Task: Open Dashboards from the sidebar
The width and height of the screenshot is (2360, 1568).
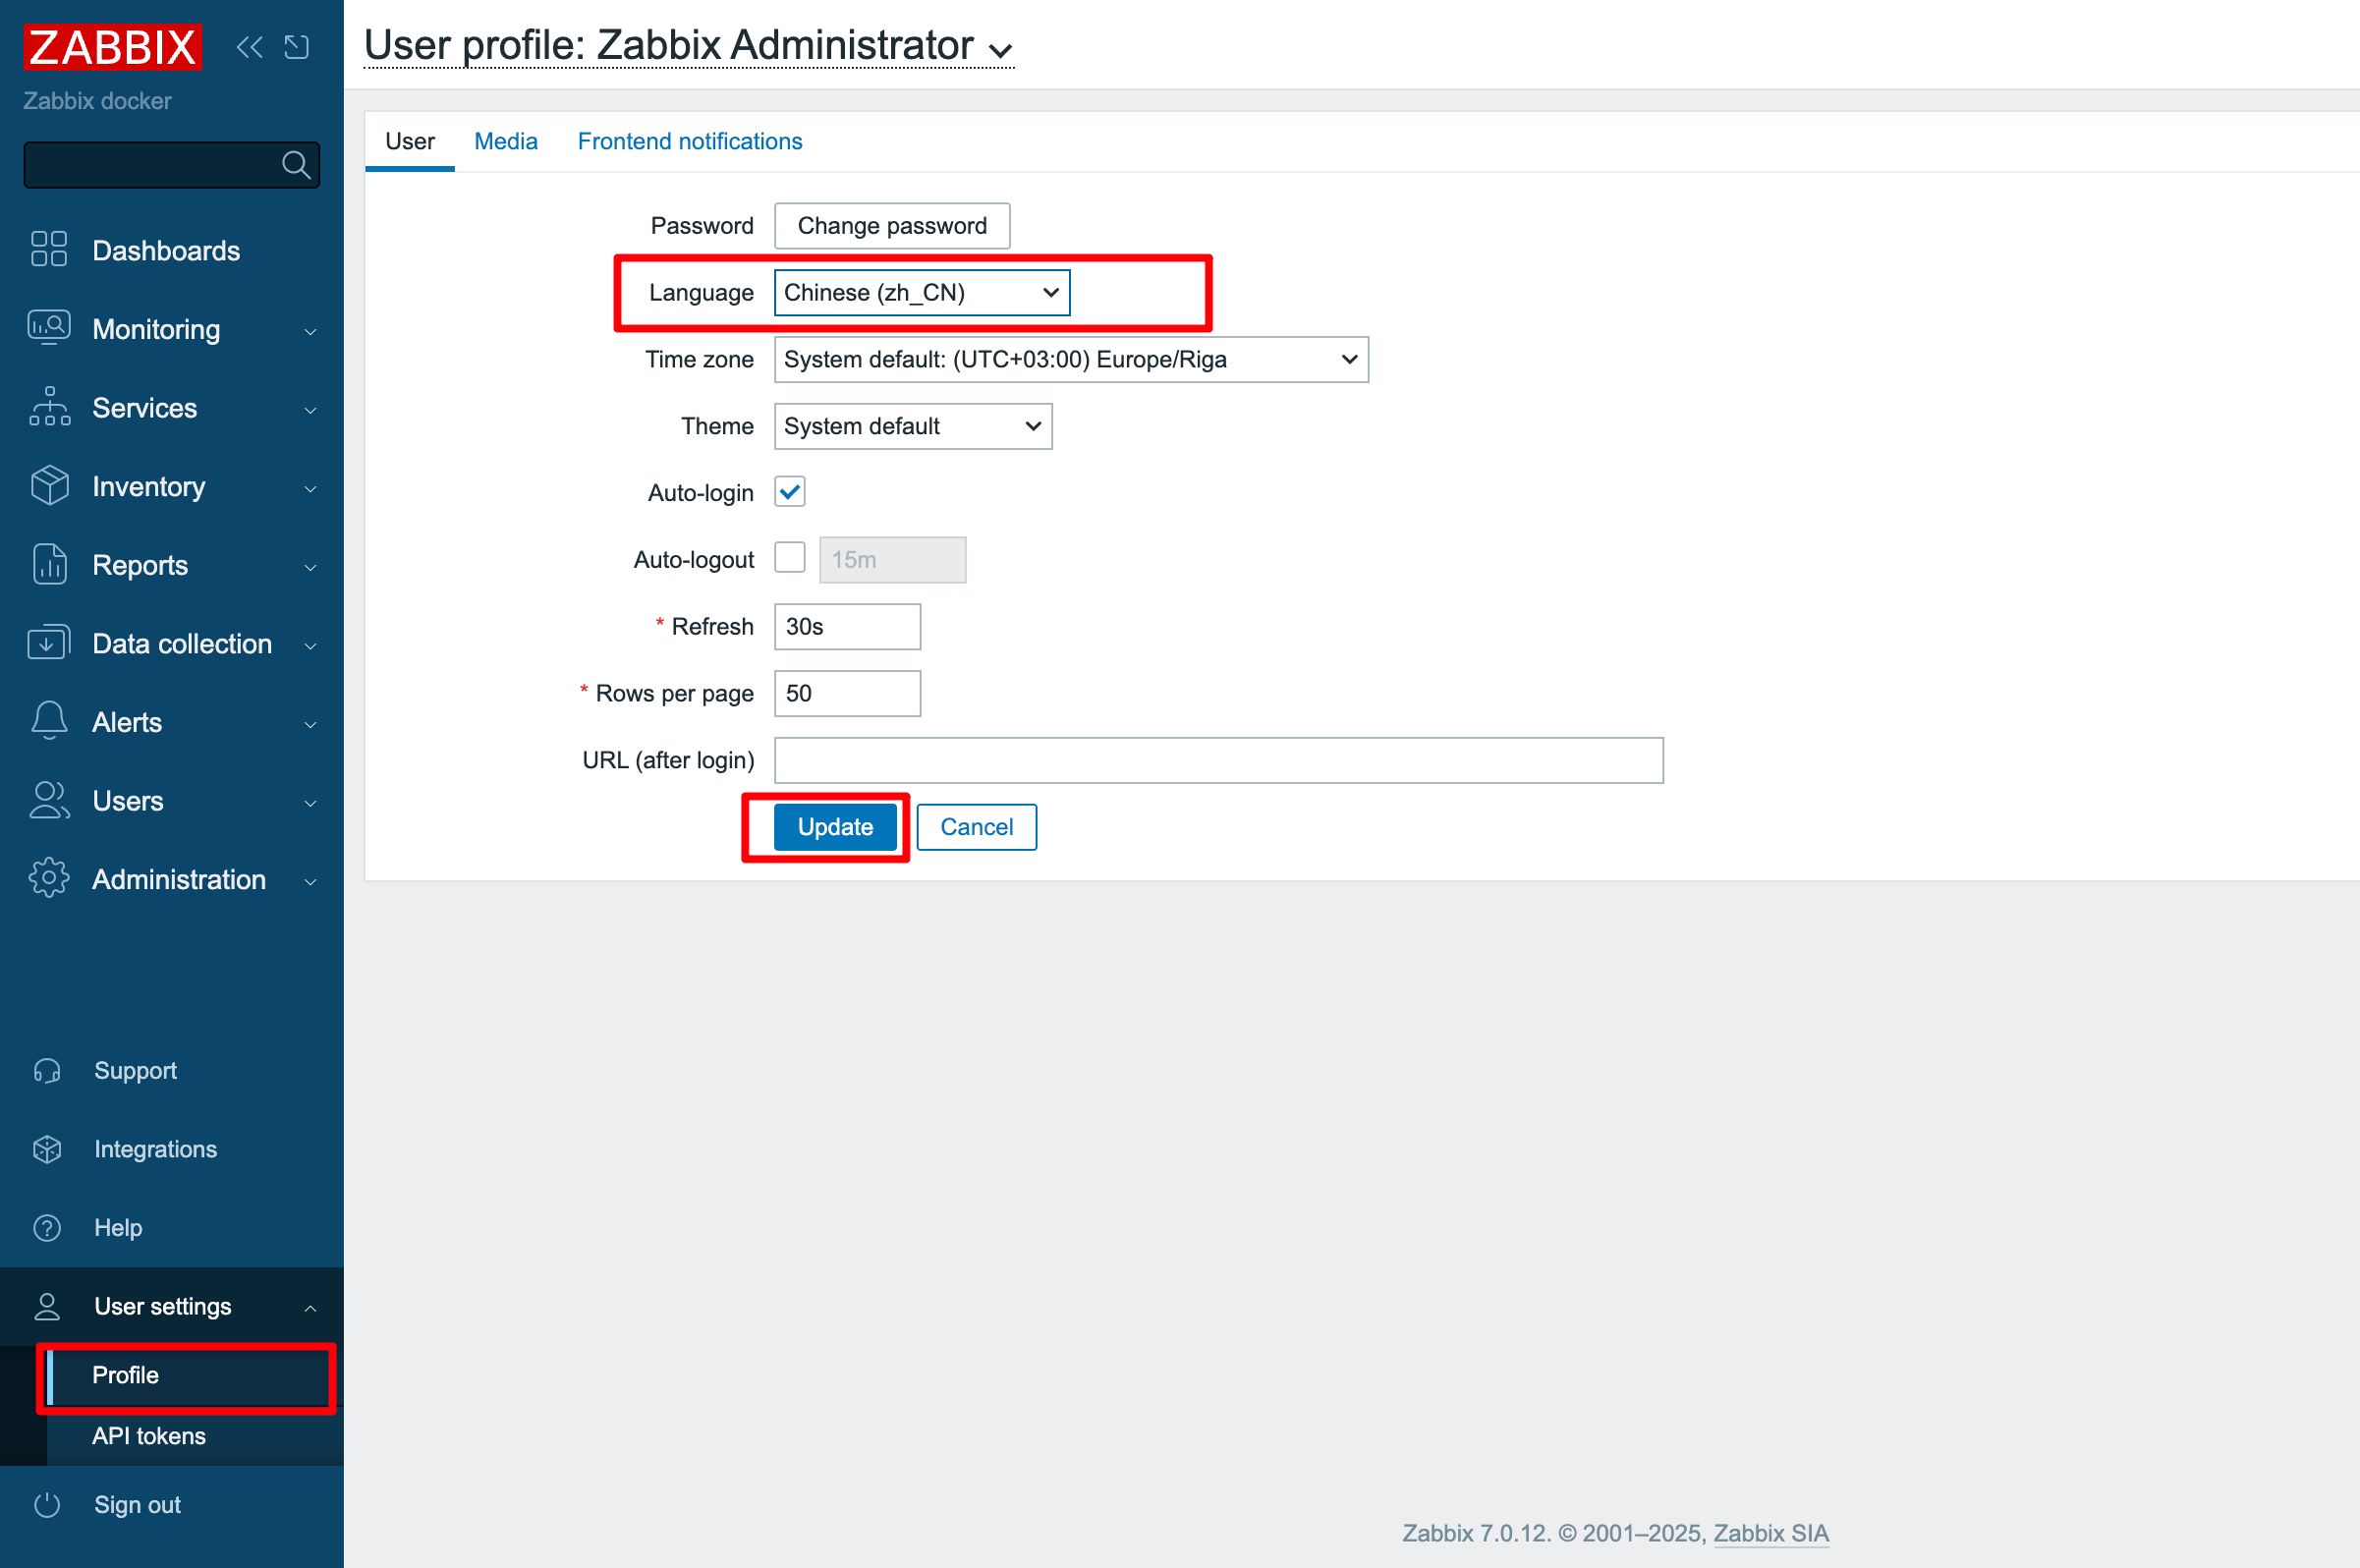Action: click(166, 250)
